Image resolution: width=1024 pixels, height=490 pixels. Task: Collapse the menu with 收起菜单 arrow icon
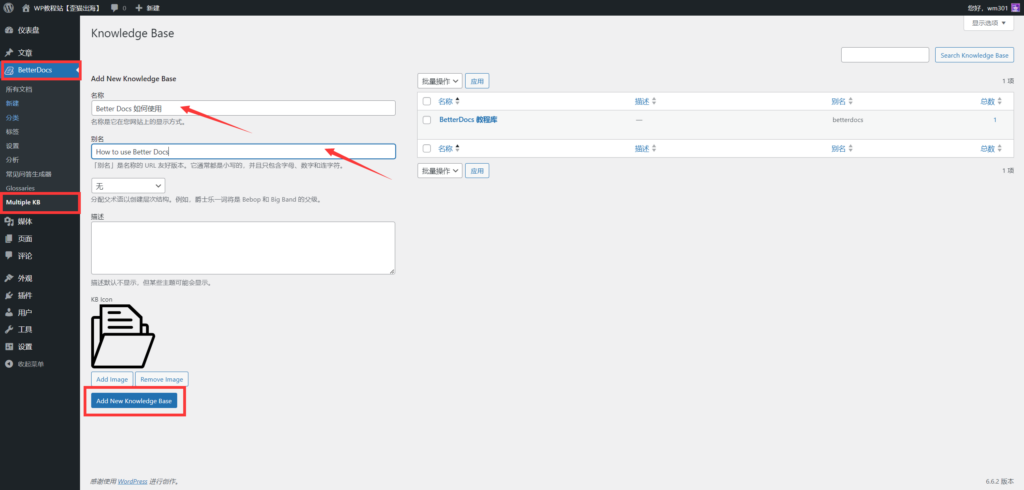[9, 363]
